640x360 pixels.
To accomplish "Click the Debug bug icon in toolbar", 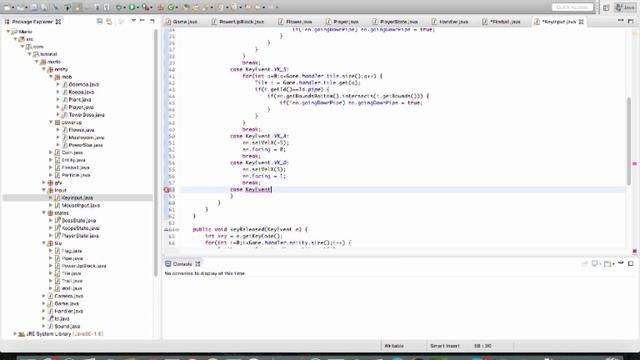I will click(x=119, y=7).
